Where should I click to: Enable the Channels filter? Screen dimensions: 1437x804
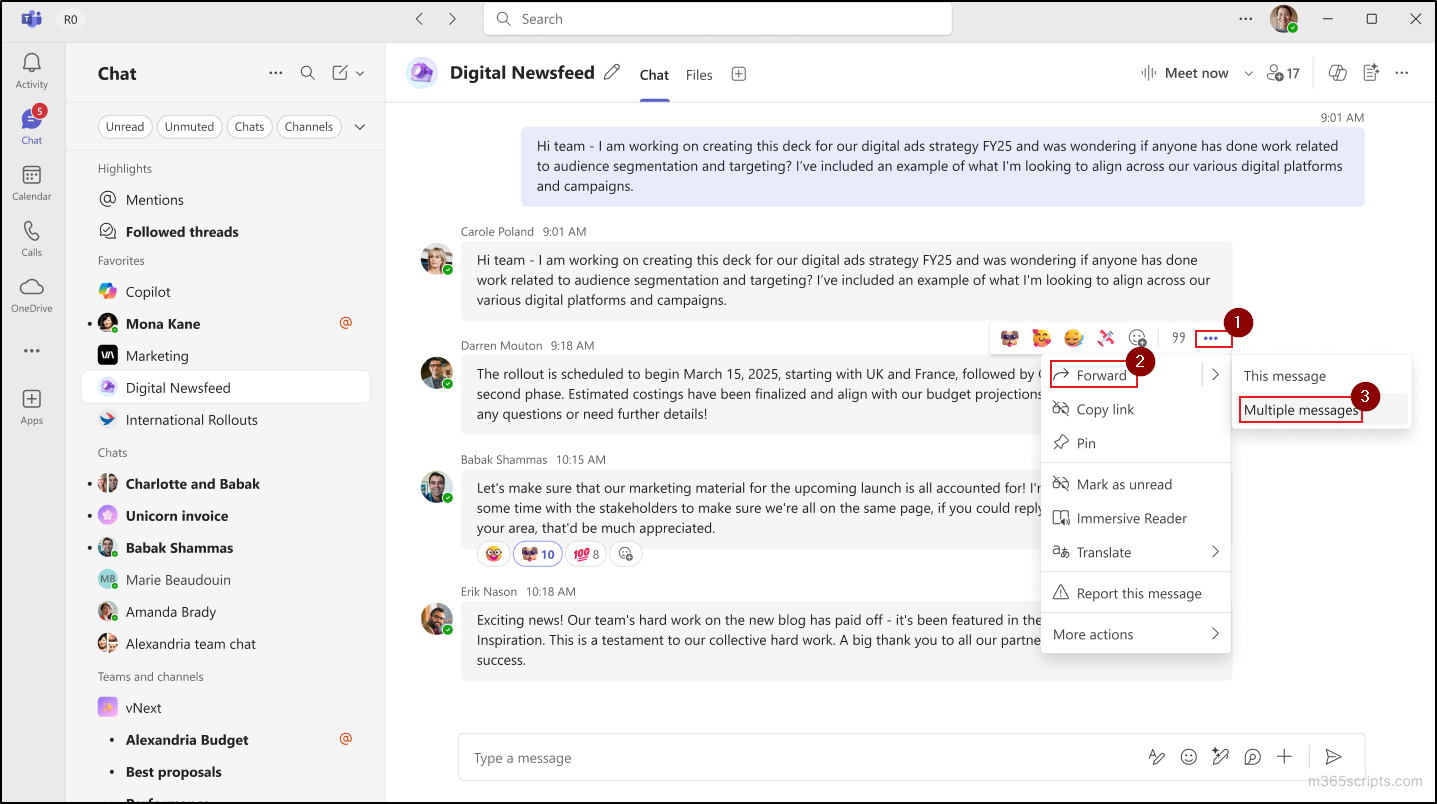click(309, 126)
